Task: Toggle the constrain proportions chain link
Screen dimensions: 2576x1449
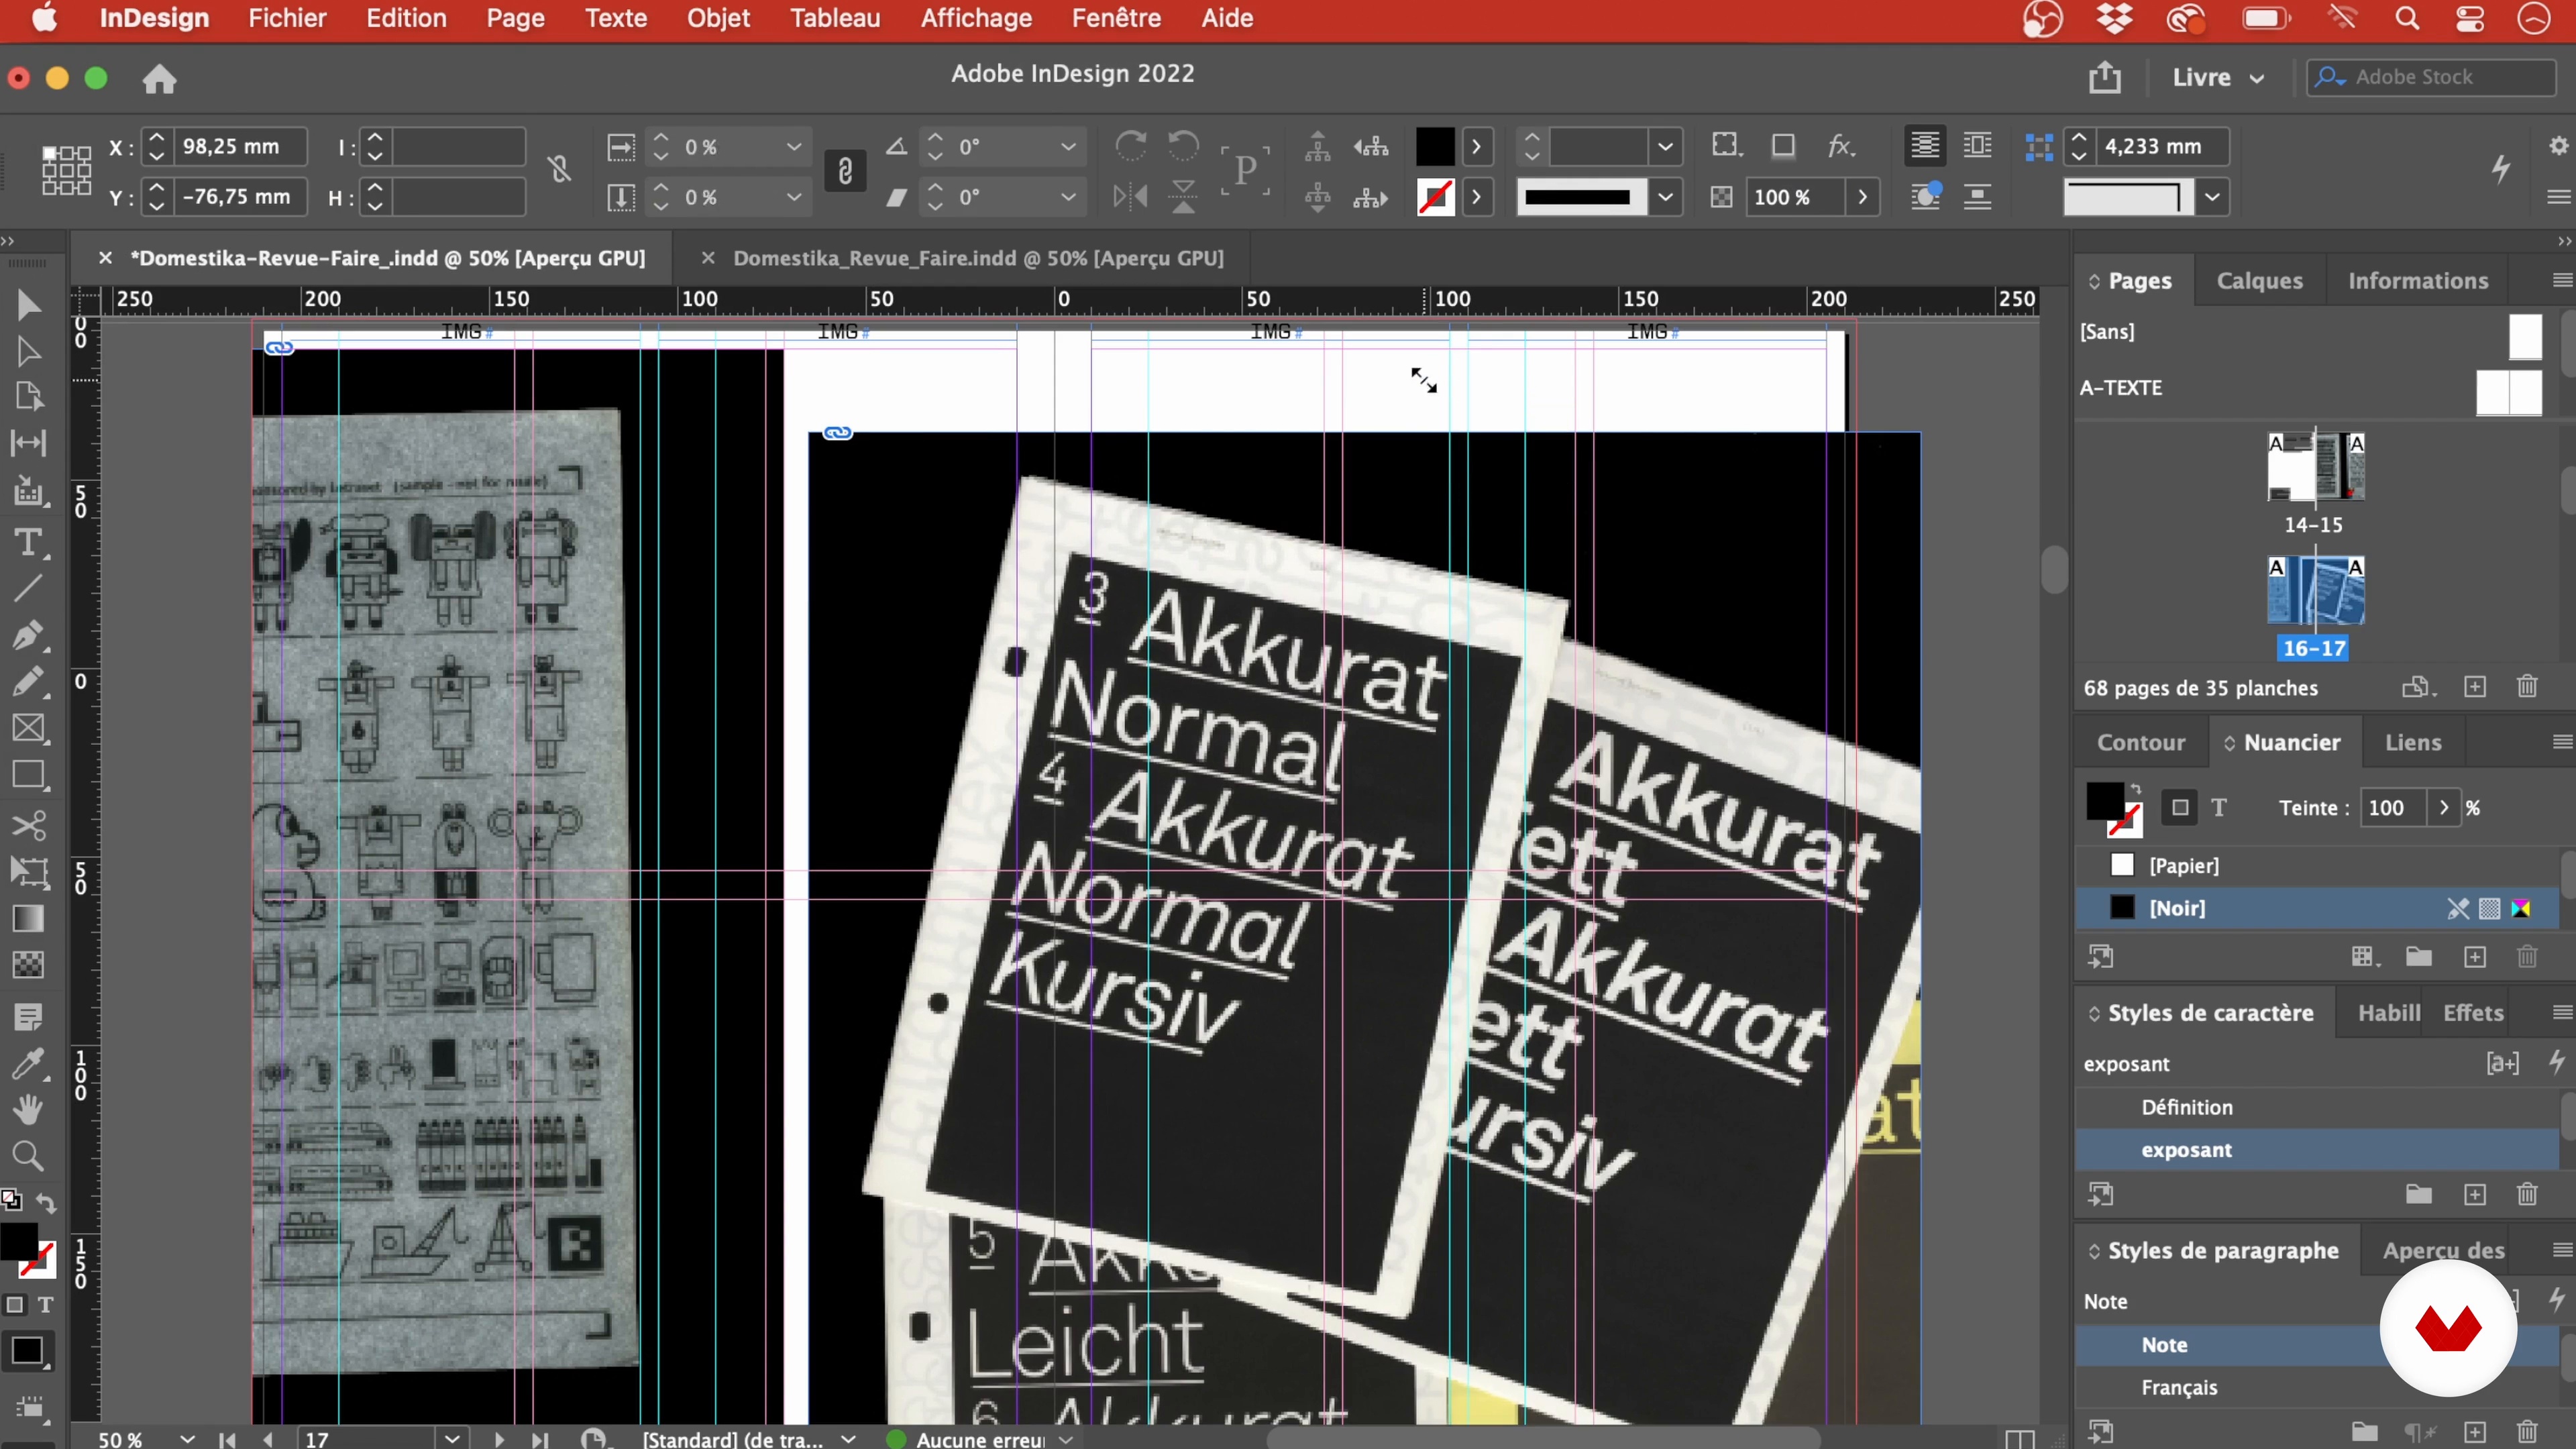Action: pyautogui.click(x=845, y=171)
